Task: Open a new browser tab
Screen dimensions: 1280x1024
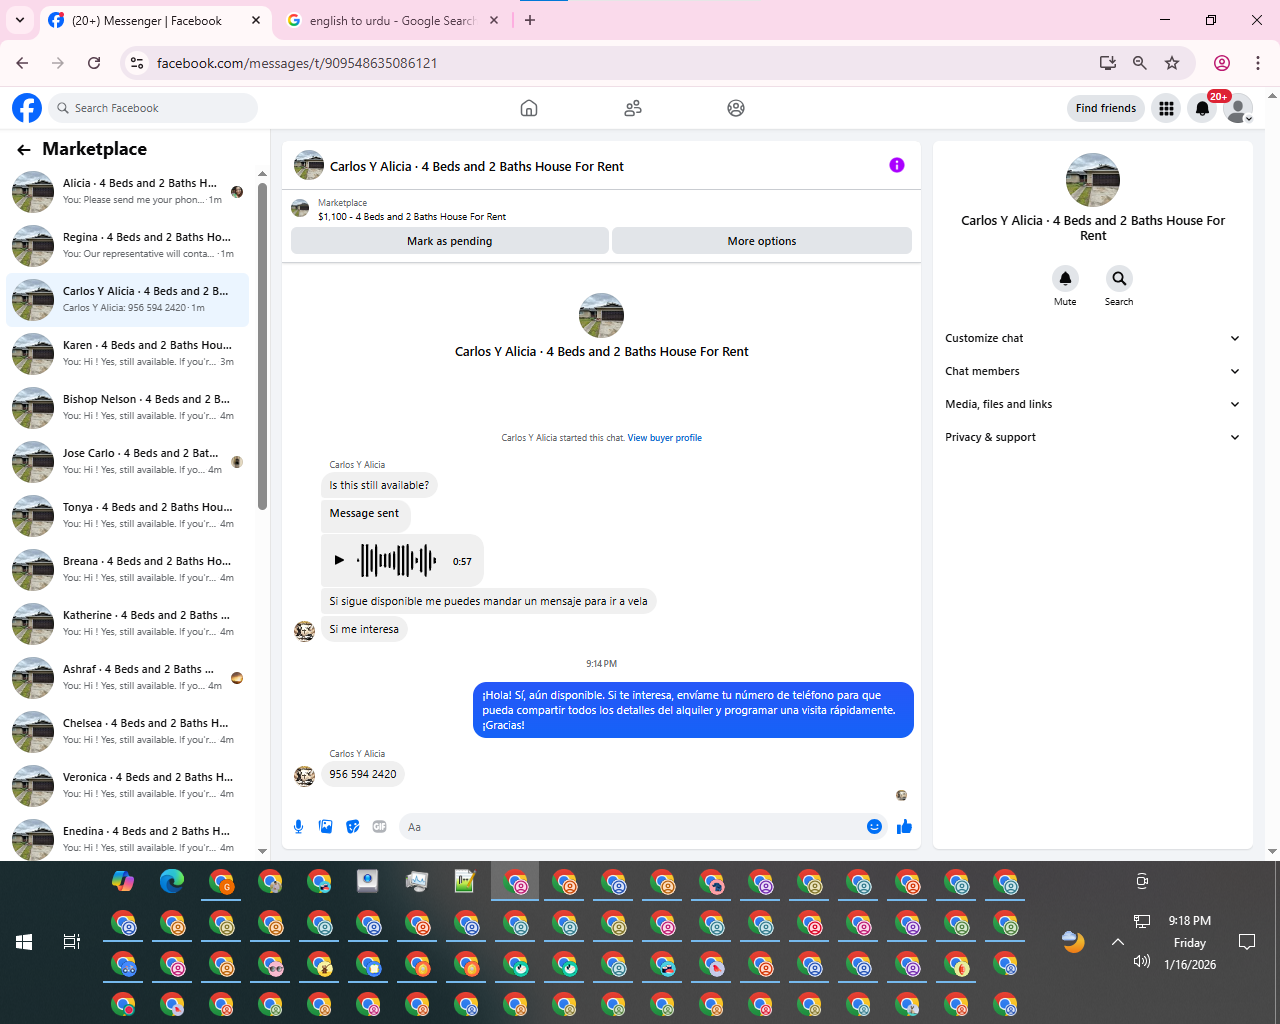Action: [x=530, y=20]
